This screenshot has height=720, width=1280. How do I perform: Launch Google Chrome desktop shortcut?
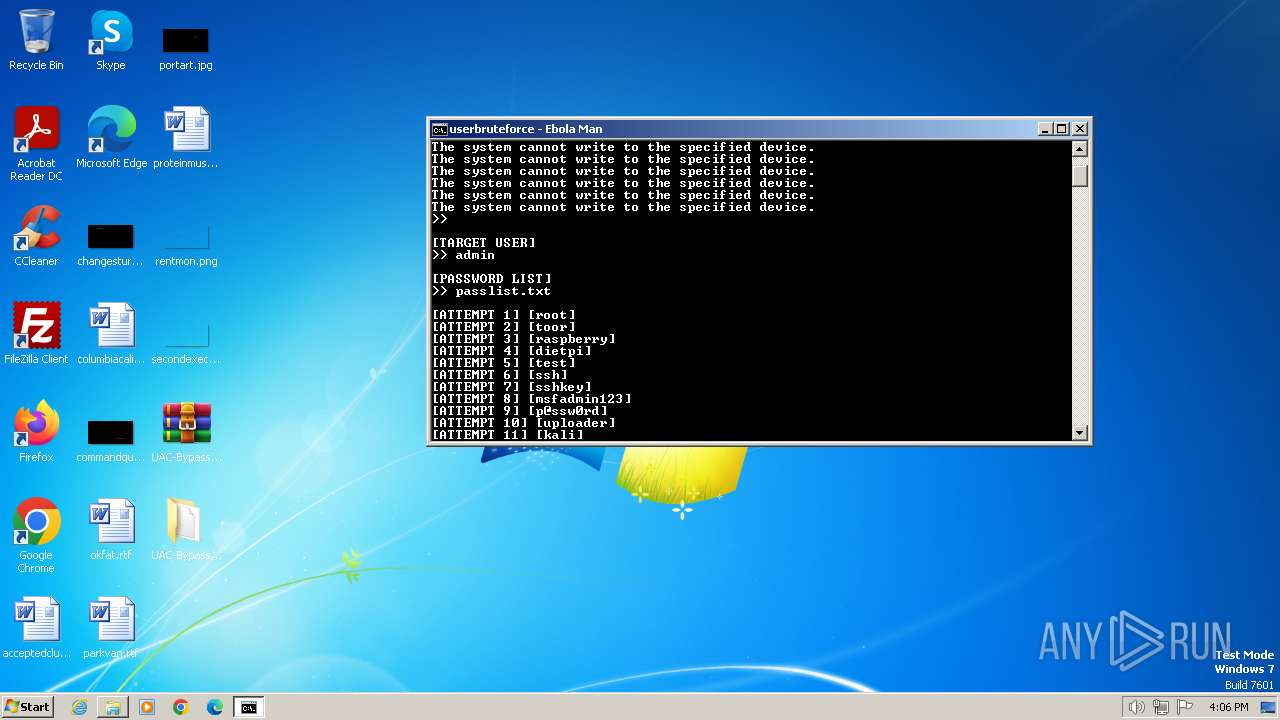pyautogui.click(x=36, y=536)
